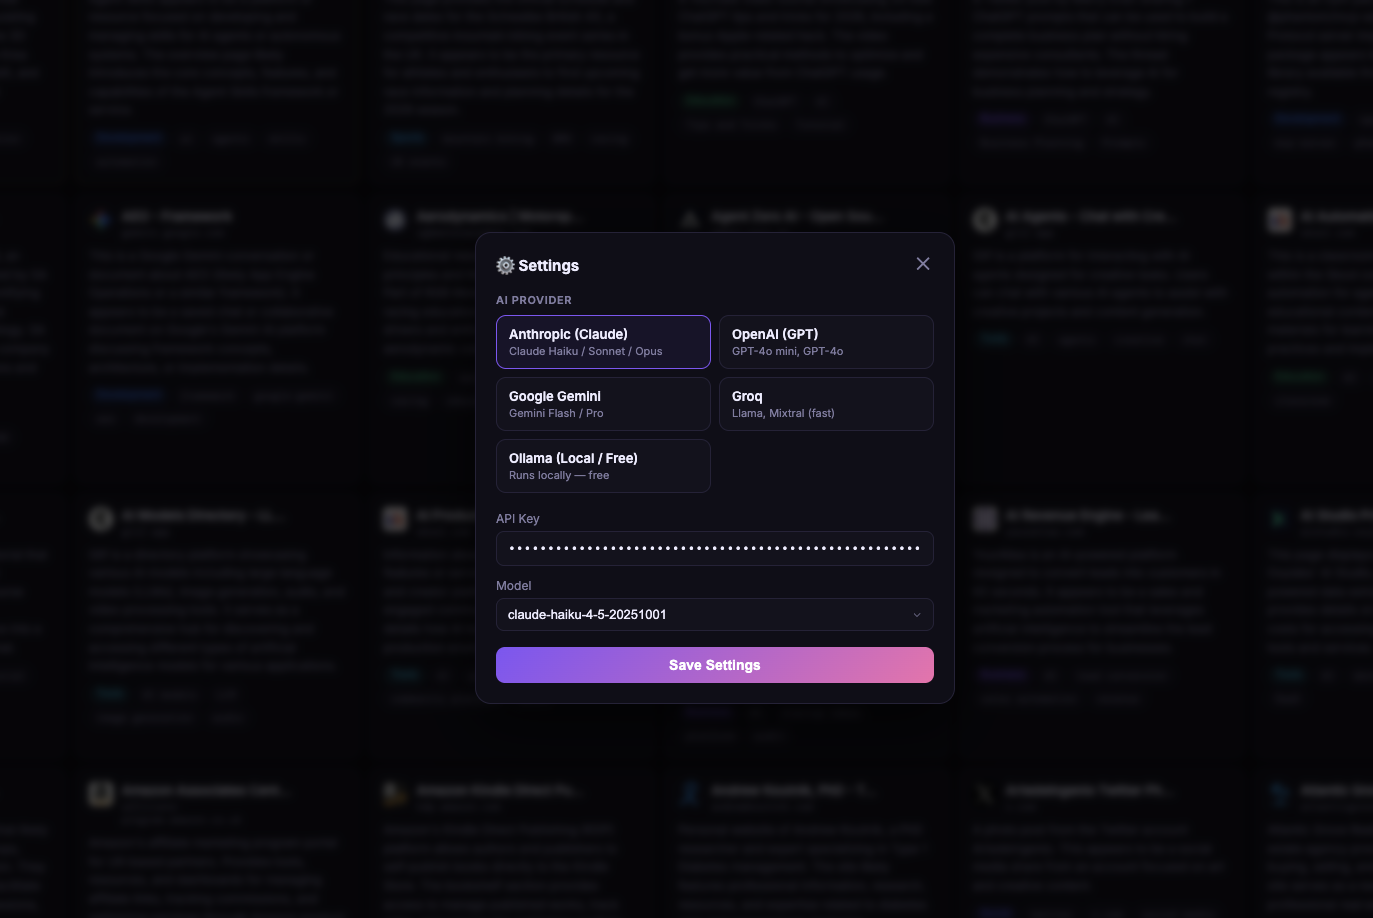Click the AI Agents chat card icon
Screen dimensions: 1373x918
tap(985, 219)
